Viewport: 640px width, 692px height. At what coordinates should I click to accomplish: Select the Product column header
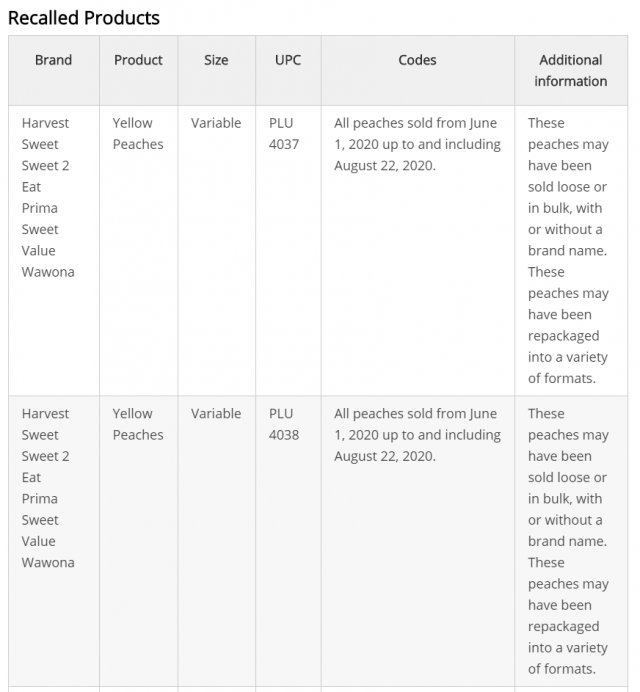click(138, 60)
